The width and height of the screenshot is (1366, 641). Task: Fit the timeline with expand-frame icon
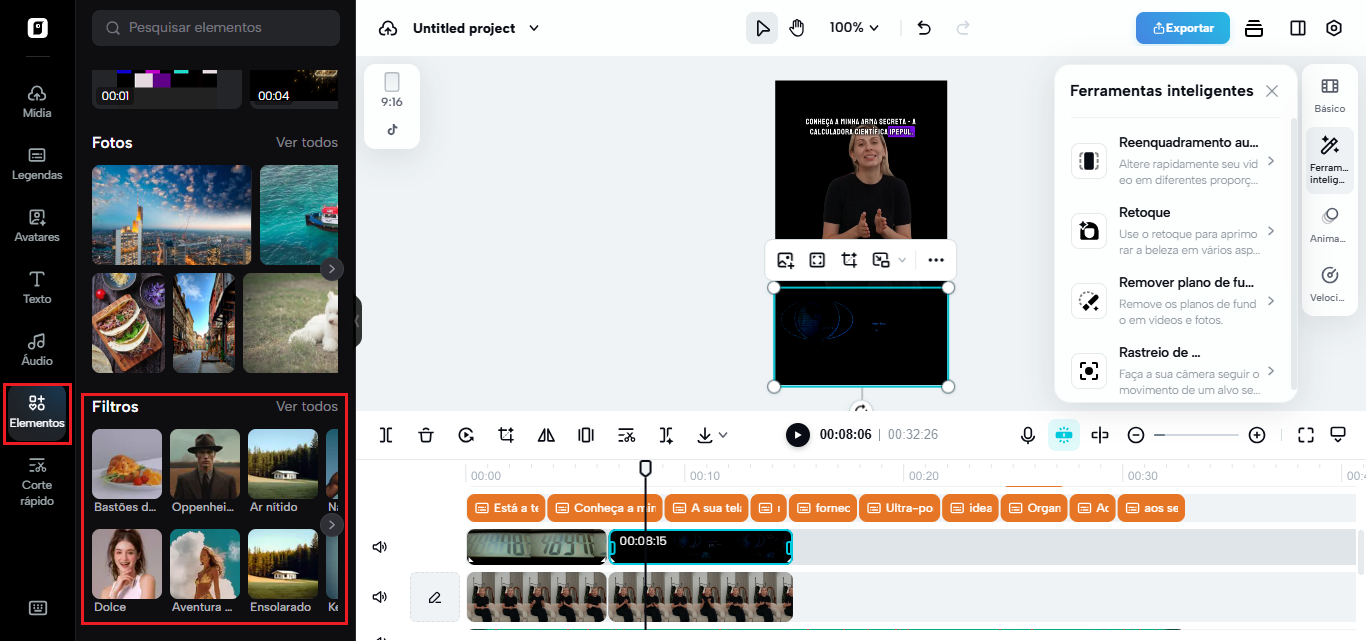click(x=1305, y=435)
